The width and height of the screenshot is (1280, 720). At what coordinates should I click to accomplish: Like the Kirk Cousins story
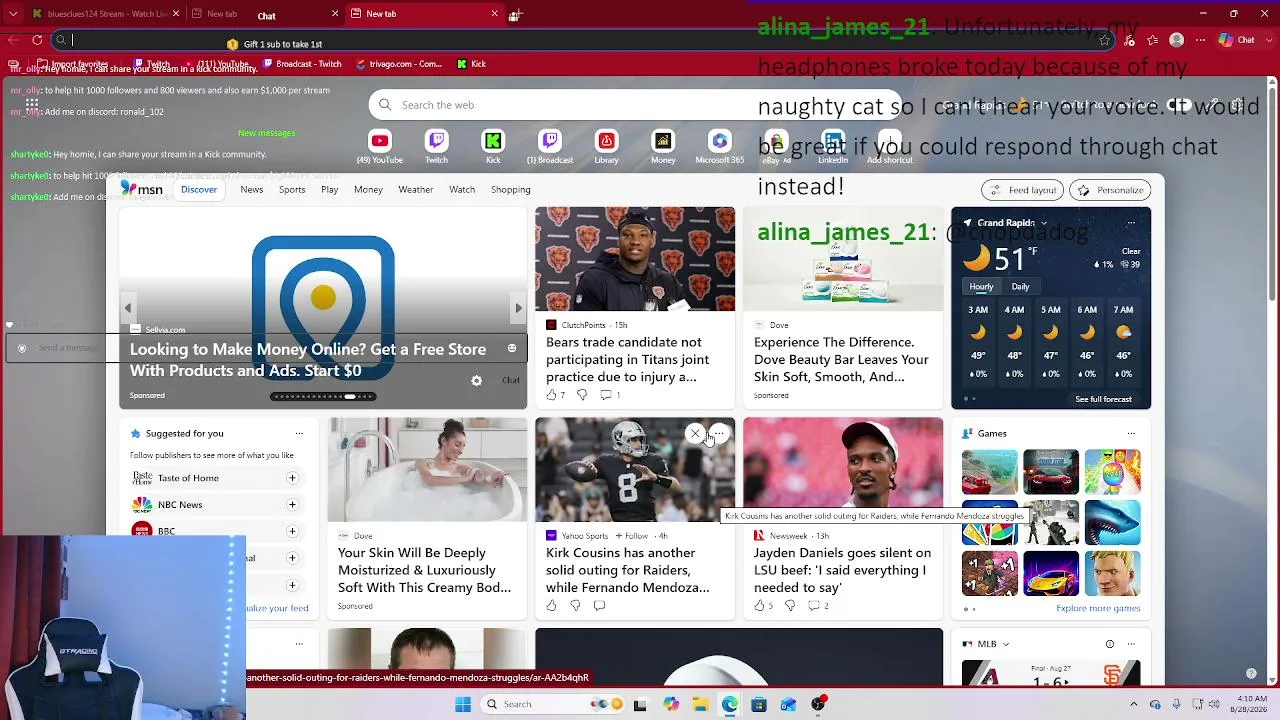click(x=551, y=605)
